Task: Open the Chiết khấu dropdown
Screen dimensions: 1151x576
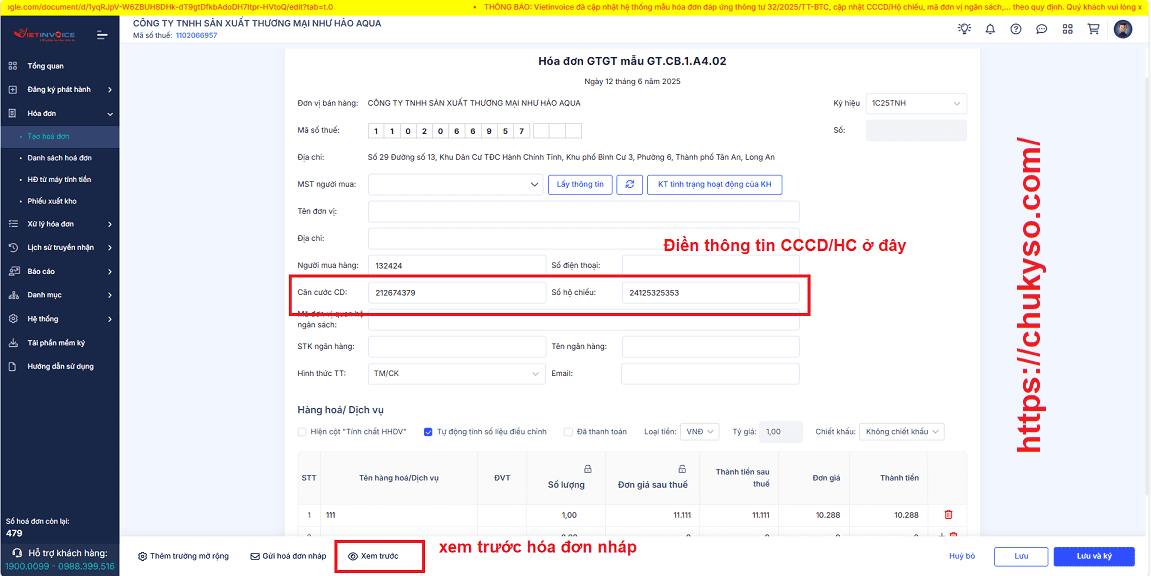Action: (901, 432)
